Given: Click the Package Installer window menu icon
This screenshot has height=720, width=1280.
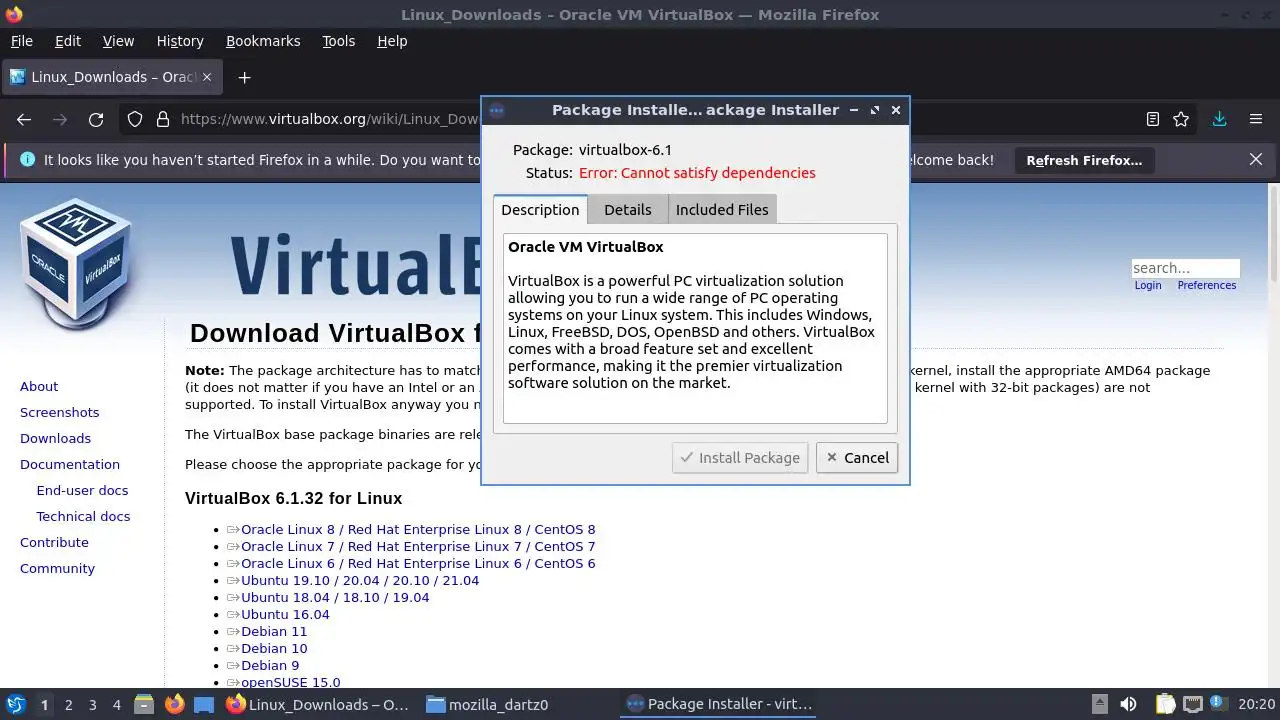Looking at the screenshot, I should (x=497, y=110).
